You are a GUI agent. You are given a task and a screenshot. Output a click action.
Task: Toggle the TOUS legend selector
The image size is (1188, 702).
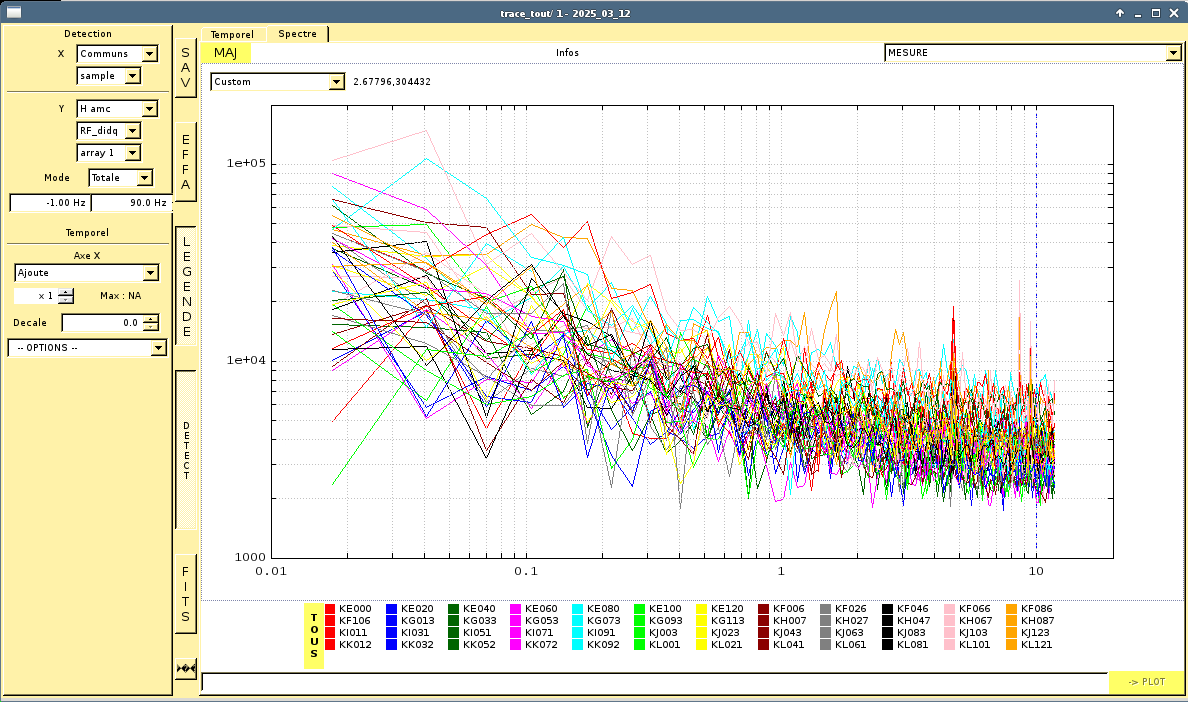tap(313, 635)
